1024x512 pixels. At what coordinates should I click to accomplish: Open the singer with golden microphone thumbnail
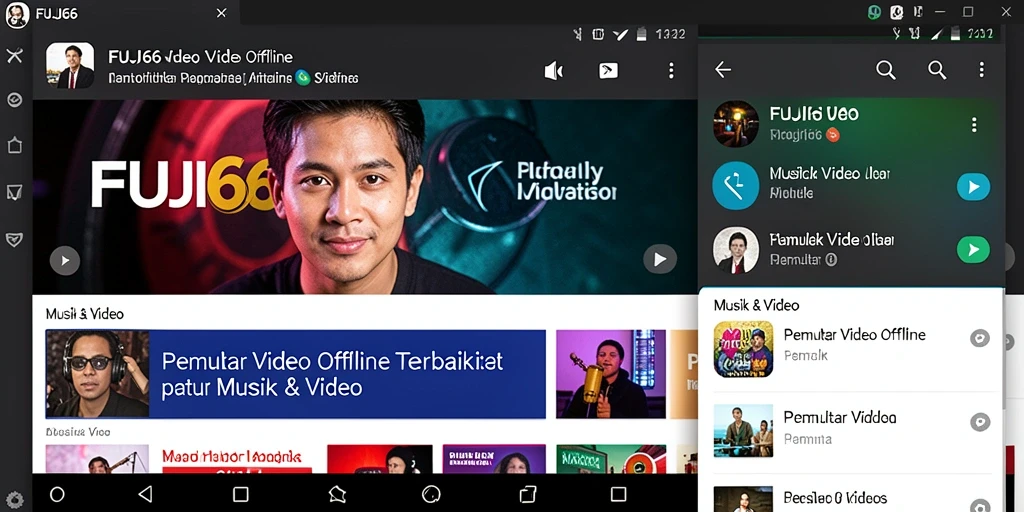point(611,374)
